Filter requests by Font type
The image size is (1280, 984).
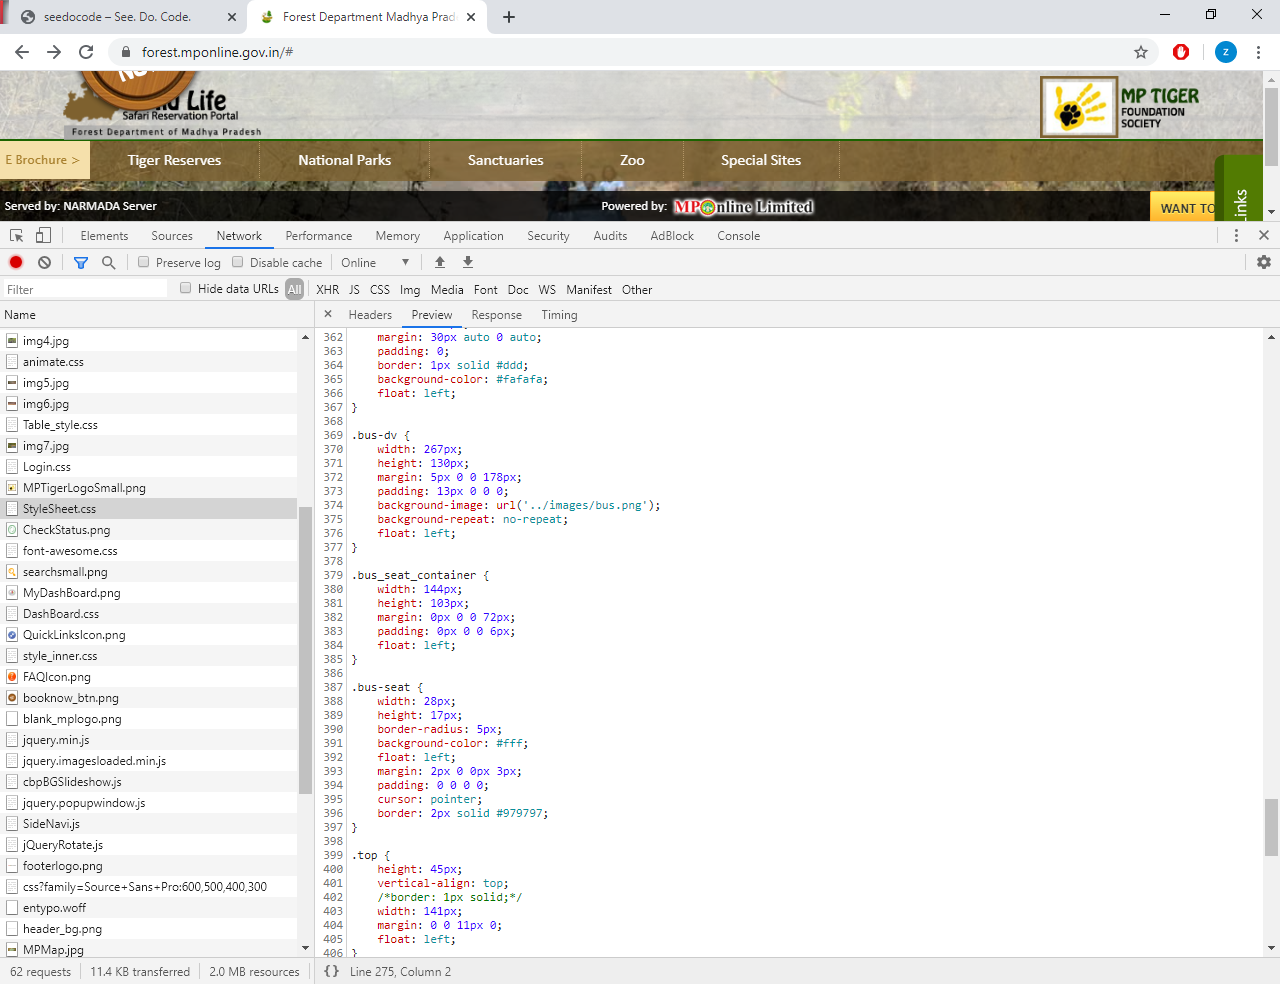486,290
